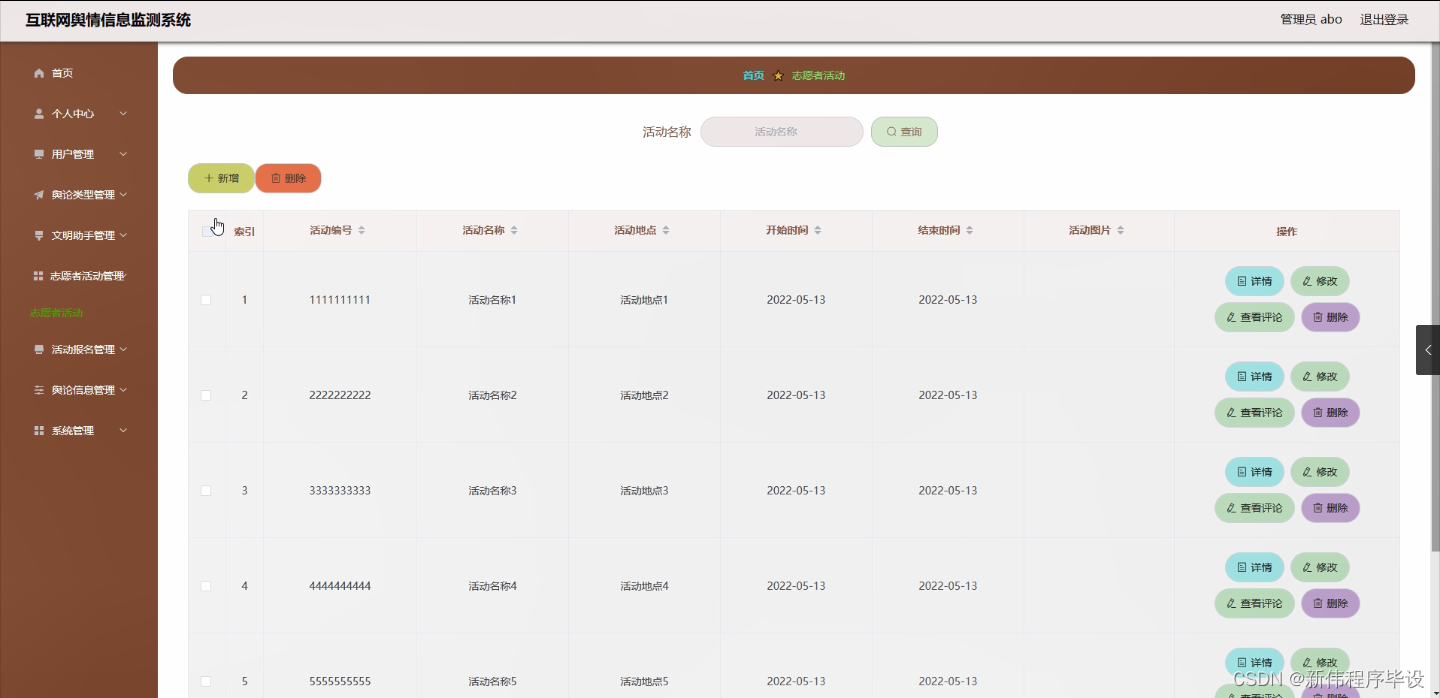Click 查看评论 for 活动名称1
The image size is (1440, 698).
1255,317
